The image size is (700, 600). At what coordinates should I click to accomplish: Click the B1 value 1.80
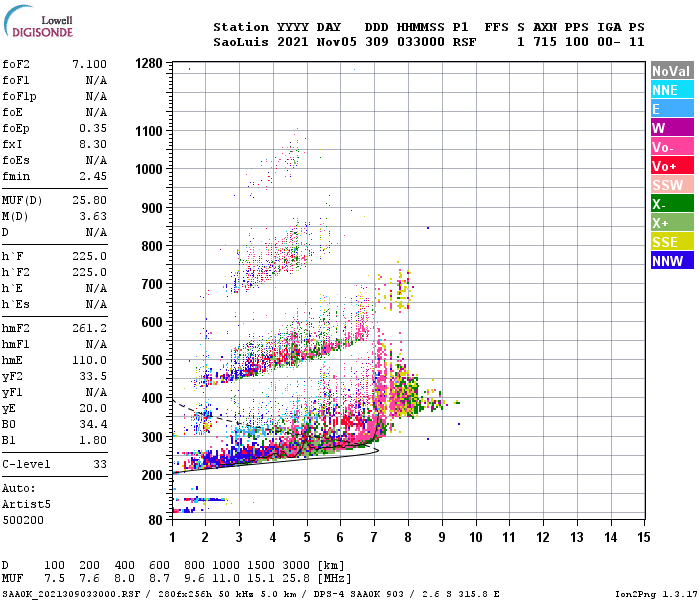[93, 440]
